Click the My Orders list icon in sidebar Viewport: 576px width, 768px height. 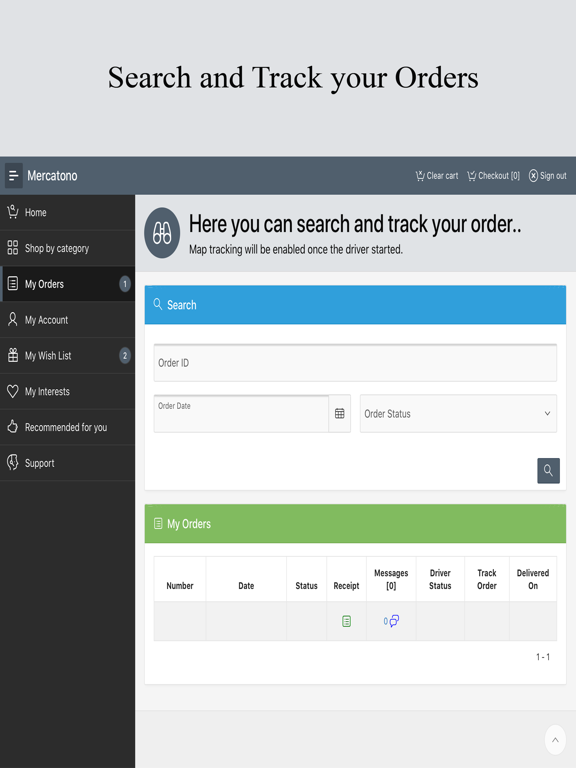pyautogui.click(x=13, y=284)
